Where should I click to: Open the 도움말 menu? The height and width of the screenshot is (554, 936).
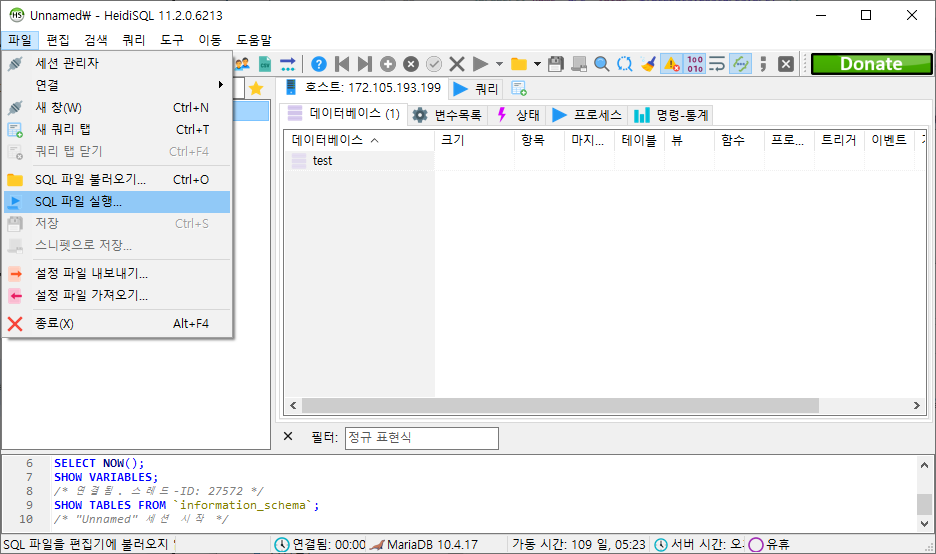point(254,40)
